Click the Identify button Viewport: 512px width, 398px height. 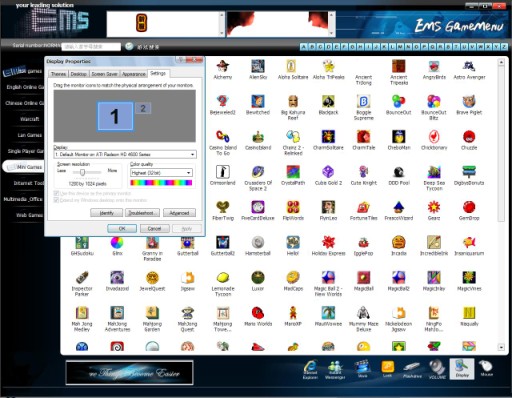pyautogui.click(x=107, y=213)
